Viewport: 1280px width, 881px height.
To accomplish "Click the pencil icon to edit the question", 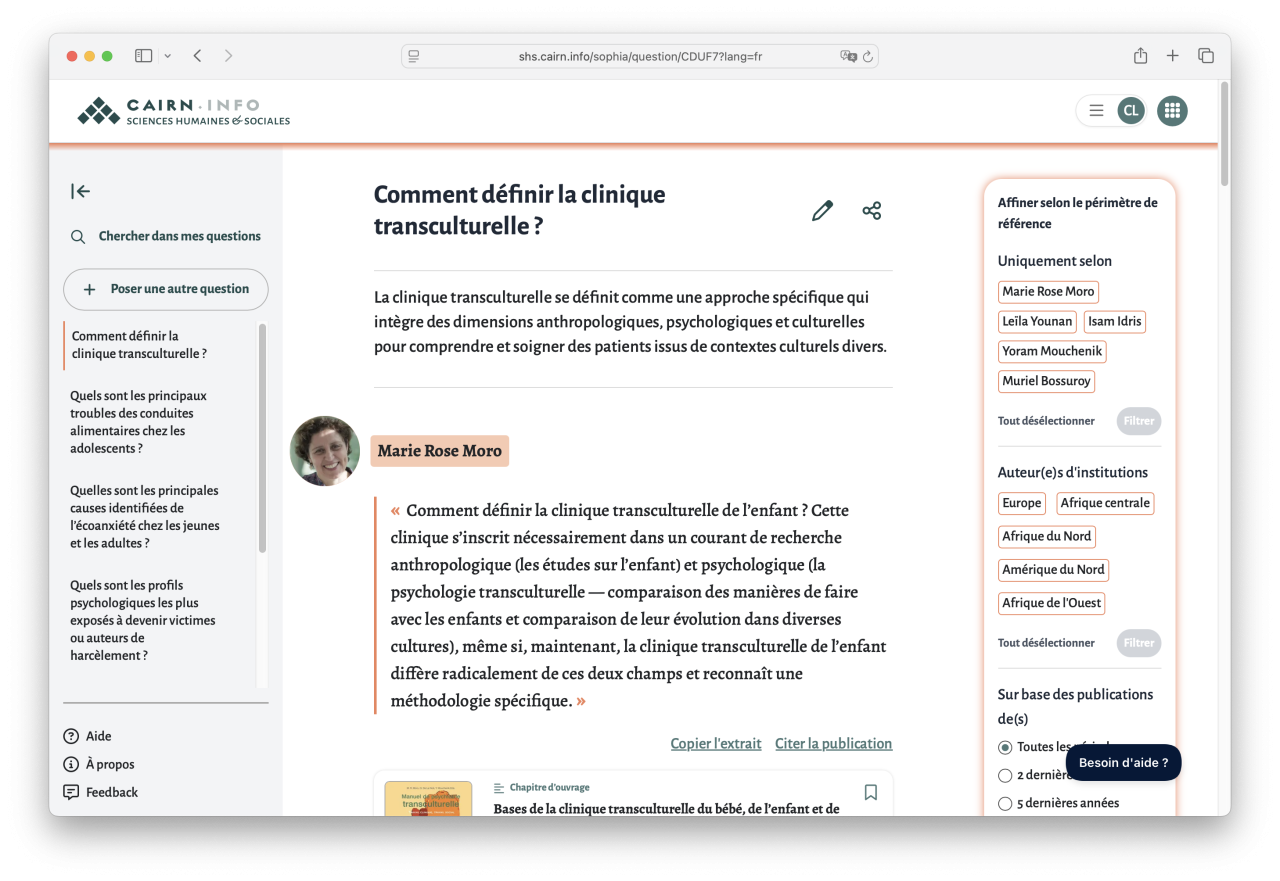I will point(821,210).
